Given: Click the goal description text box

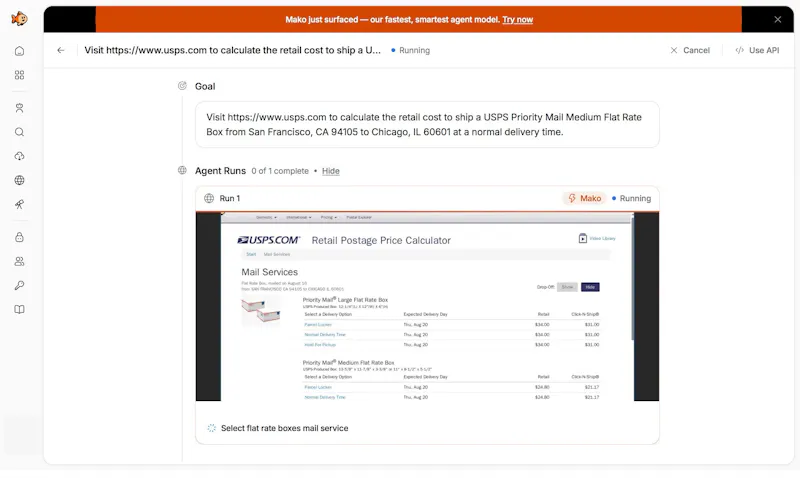Looking at the screenshot, I should [427, 124].
